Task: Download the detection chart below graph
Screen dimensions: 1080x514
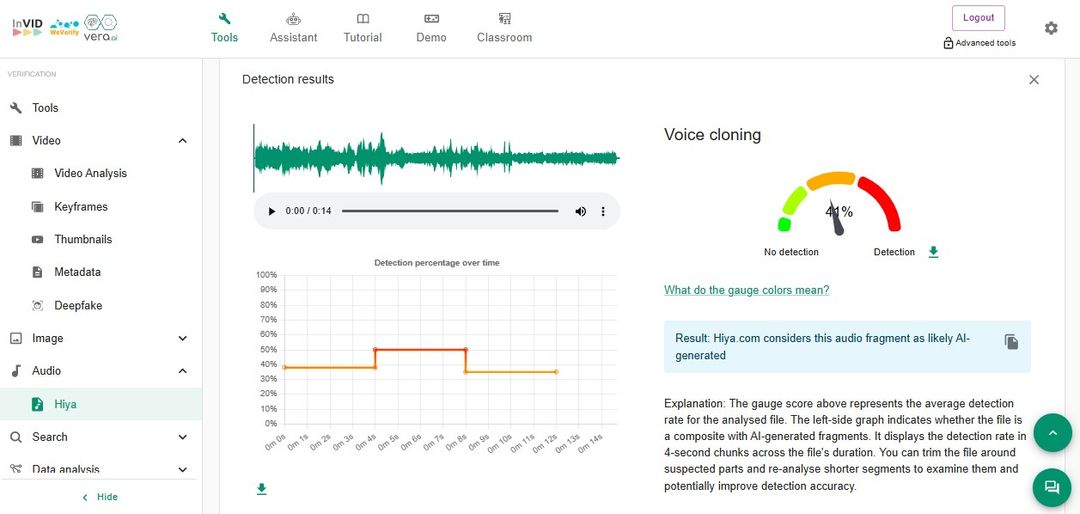Action: pos(262,489)
